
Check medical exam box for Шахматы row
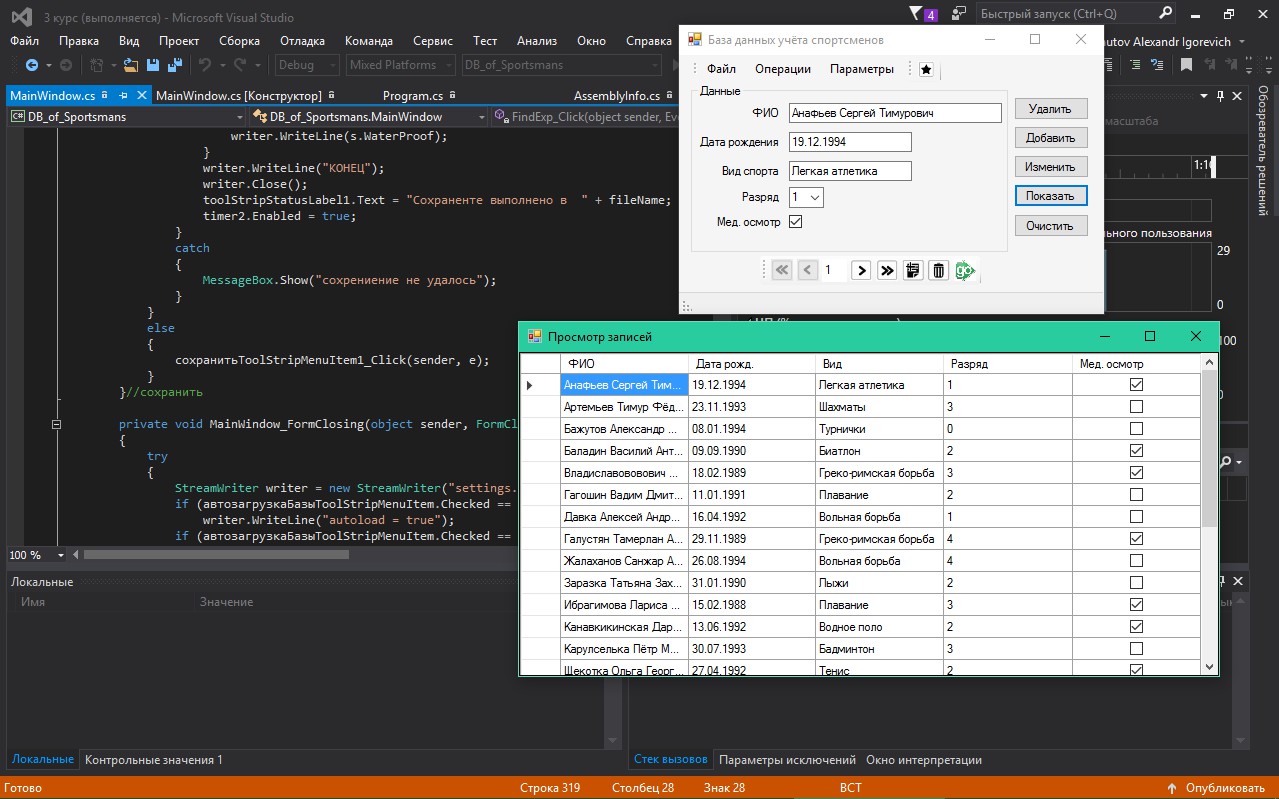click(1136, 407)
